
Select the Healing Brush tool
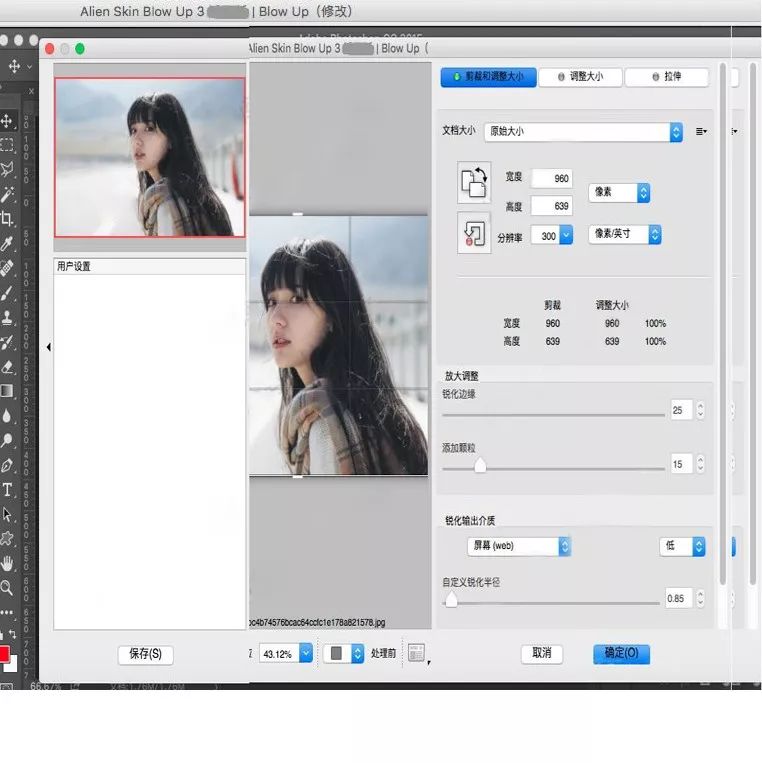point(7,268)
